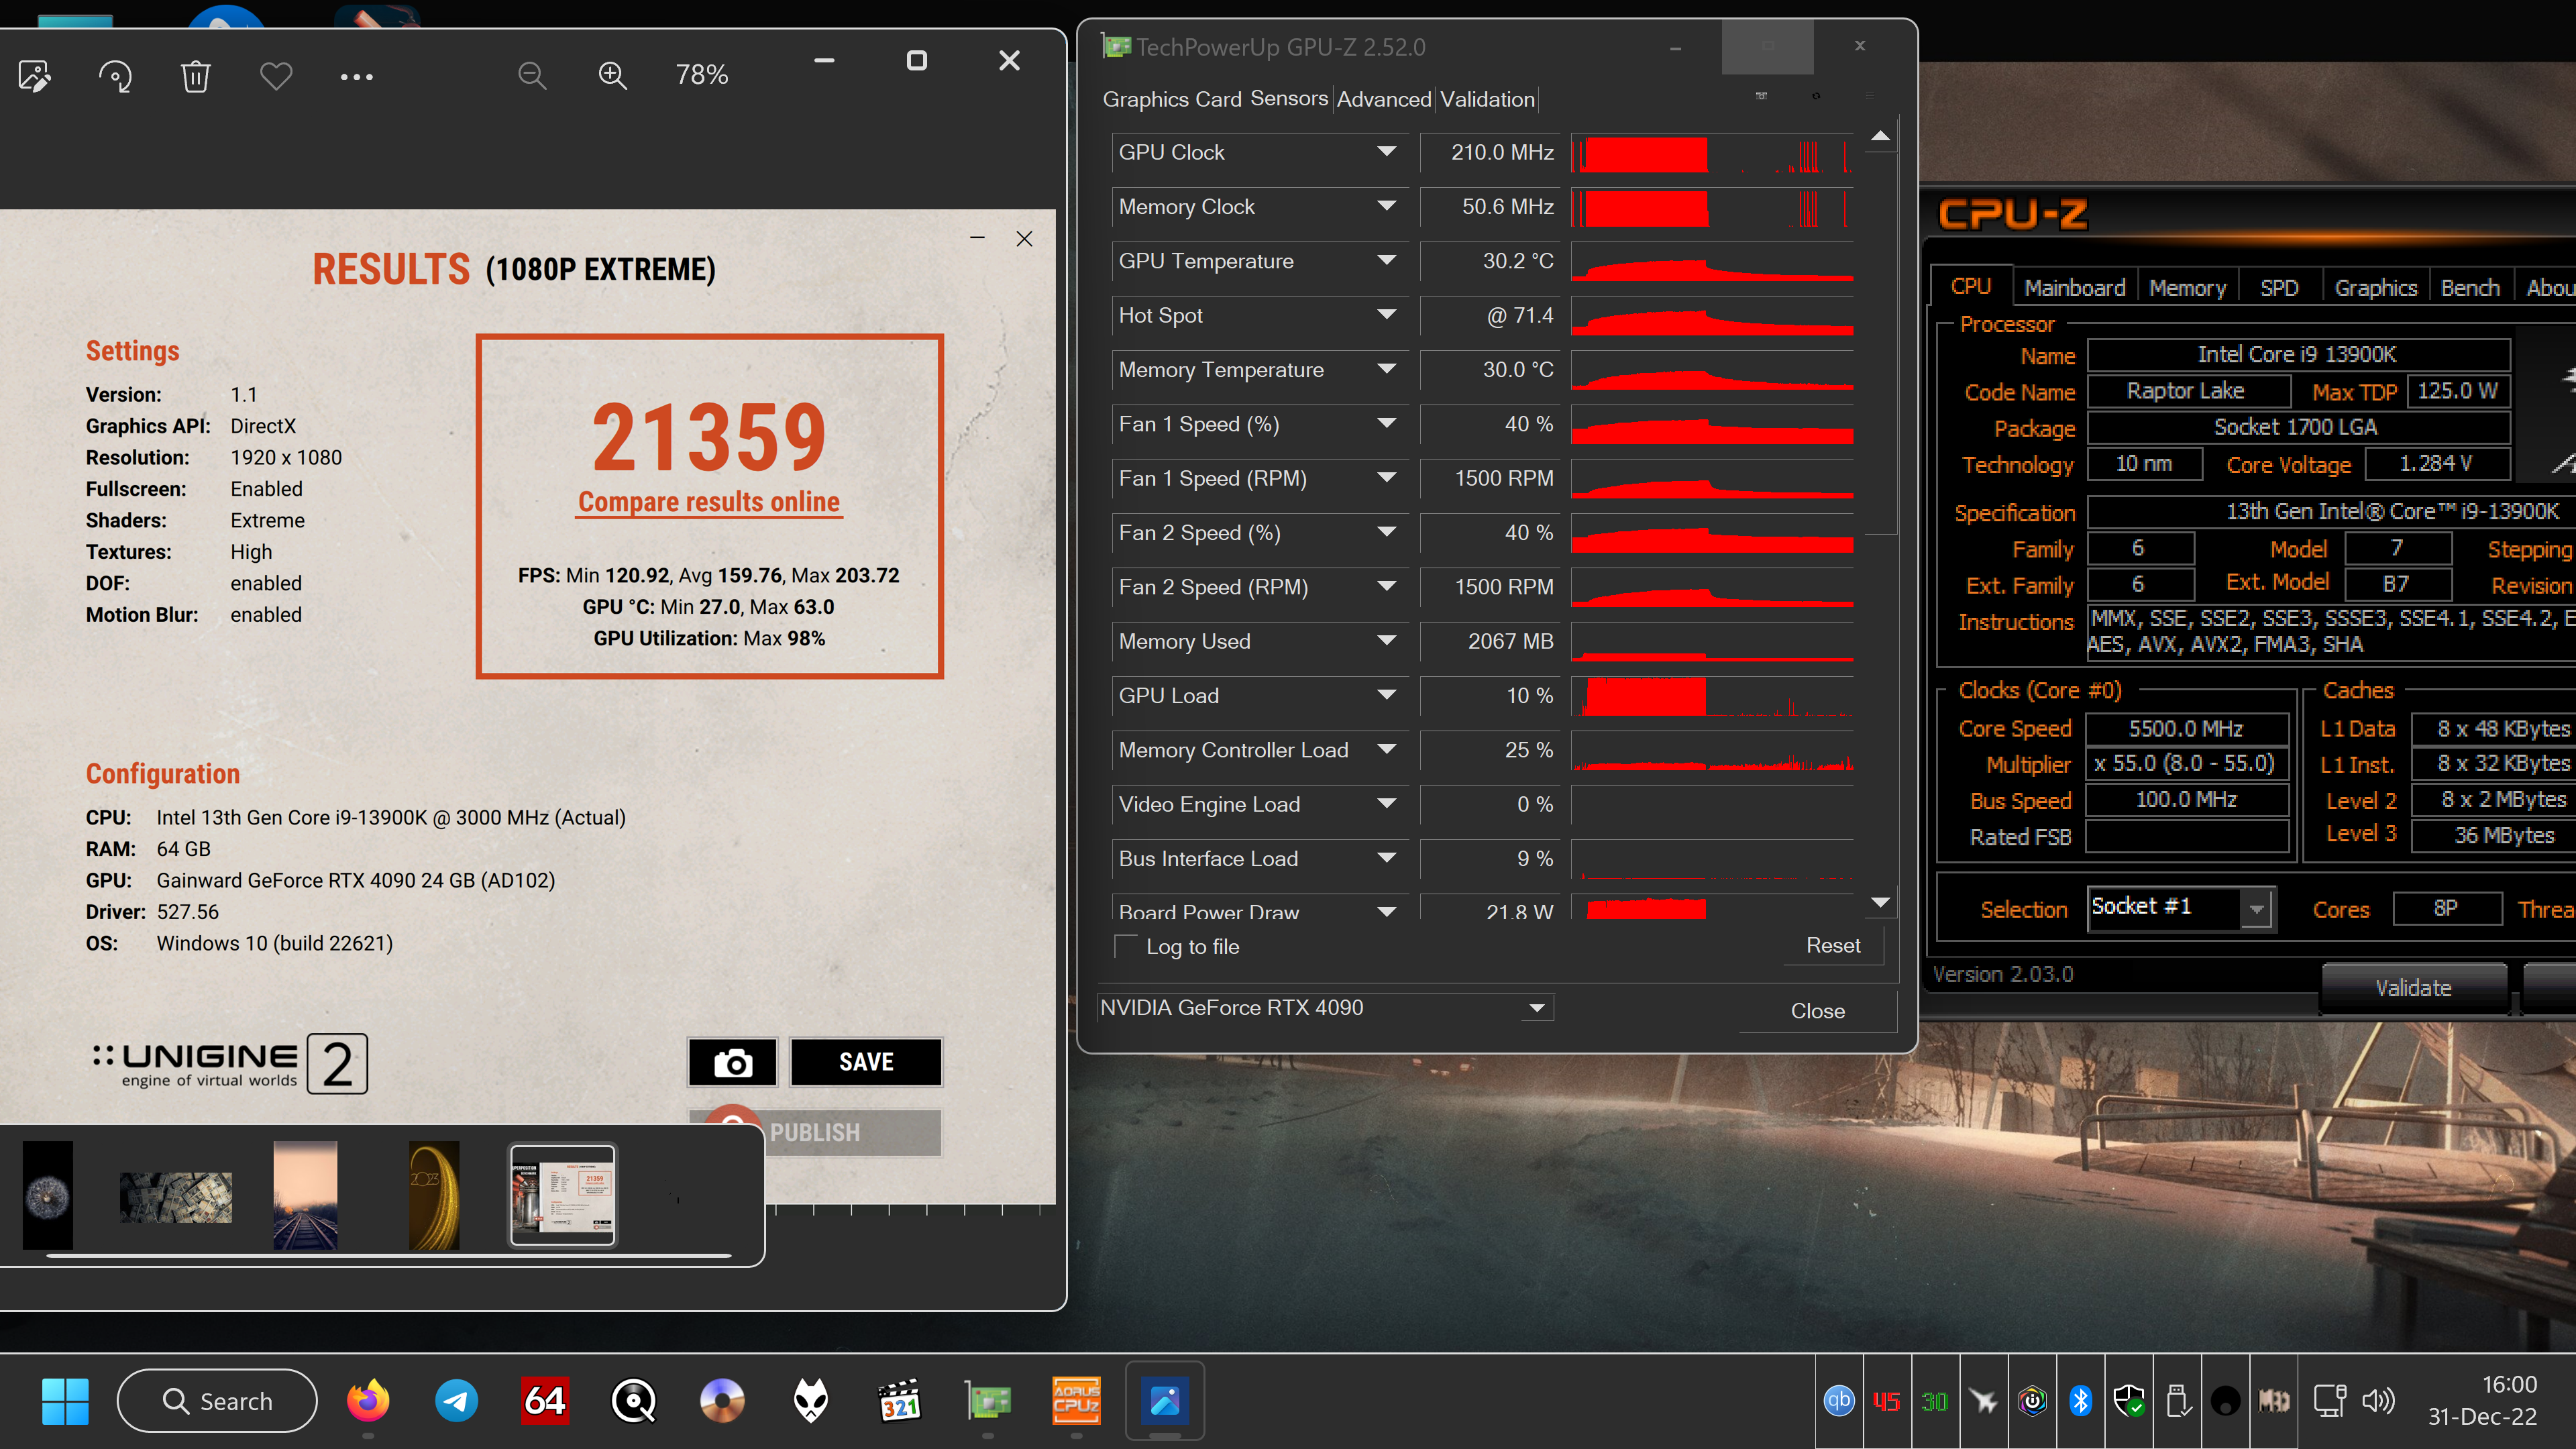Screen dimensions: 2576x1449
Task: Open the Photos app taskbar icon
Action: pos(1165,1401)
